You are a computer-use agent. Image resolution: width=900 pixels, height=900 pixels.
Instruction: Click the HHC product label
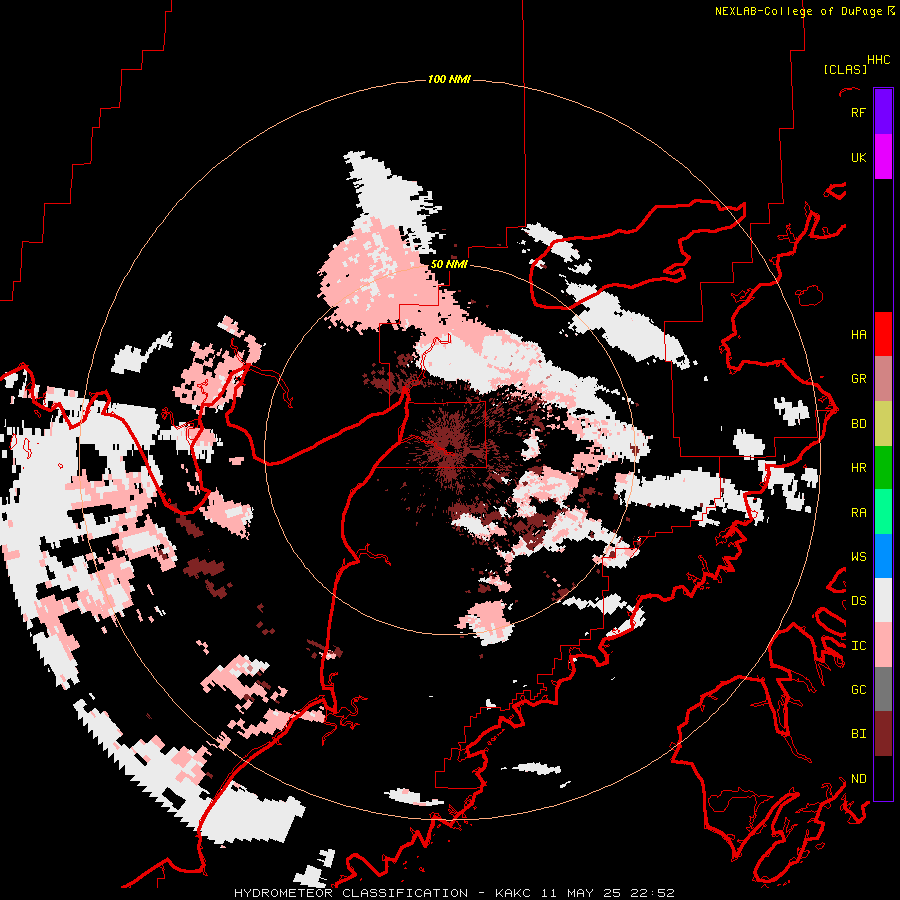click(x=879, y=60)
